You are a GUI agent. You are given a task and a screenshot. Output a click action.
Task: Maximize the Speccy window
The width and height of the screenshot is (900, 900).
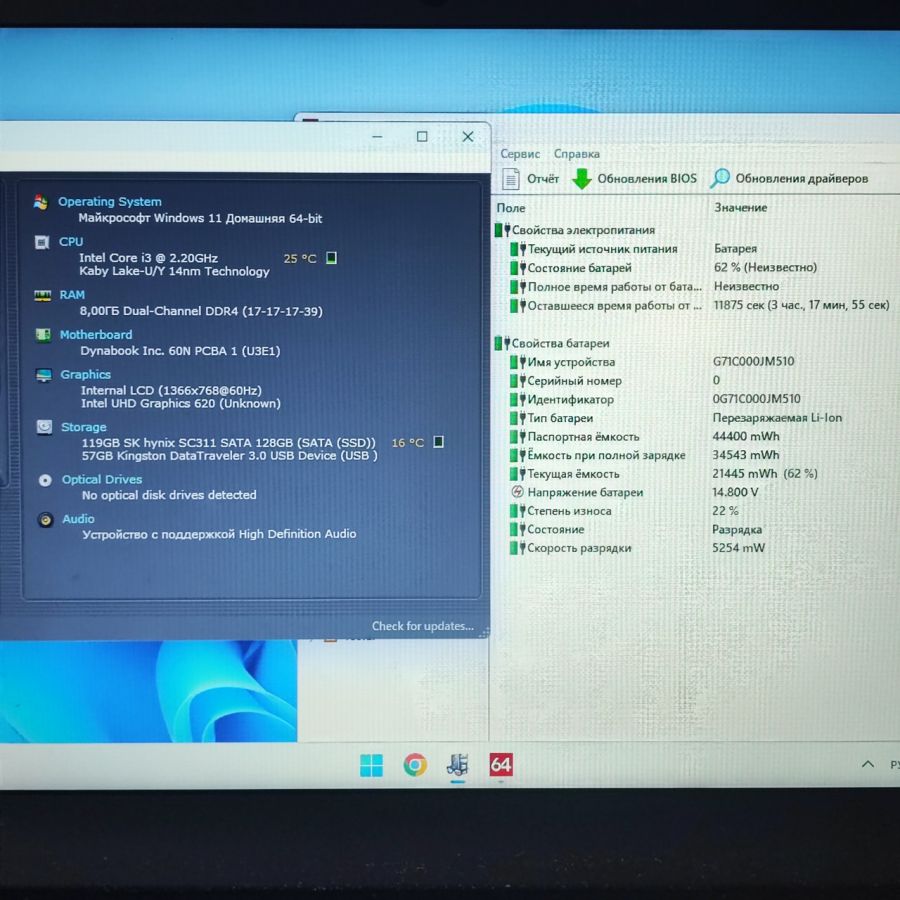pyautogui.click(x=422, y=137)
